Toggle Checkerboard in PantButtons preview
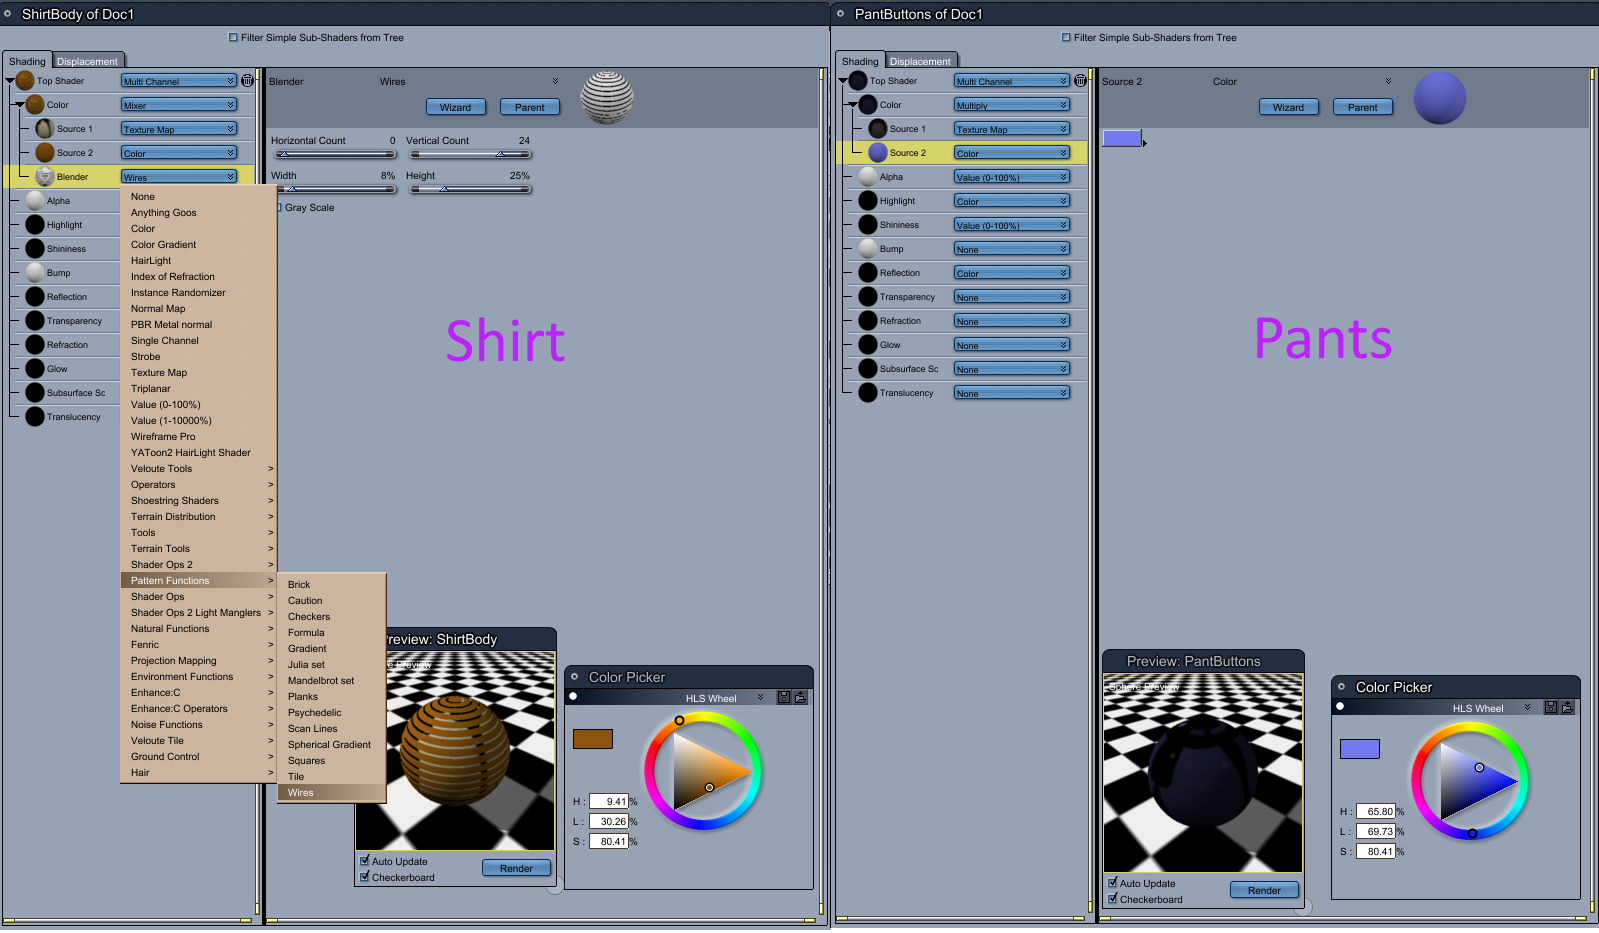The width and height of the screenshot is (1599, 933). pos(1113,898)
